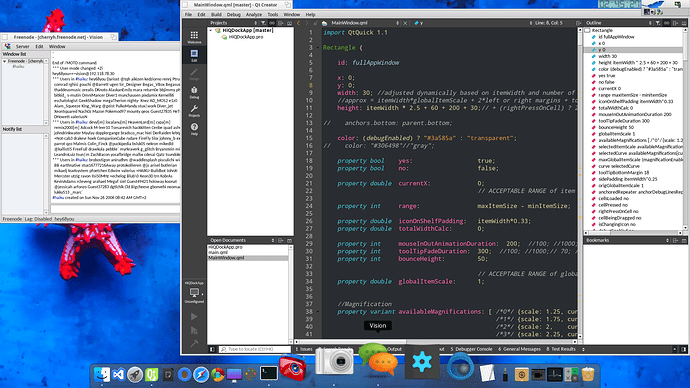
Task: Click the Start Debugging button
Action: [x=194, y=330]
